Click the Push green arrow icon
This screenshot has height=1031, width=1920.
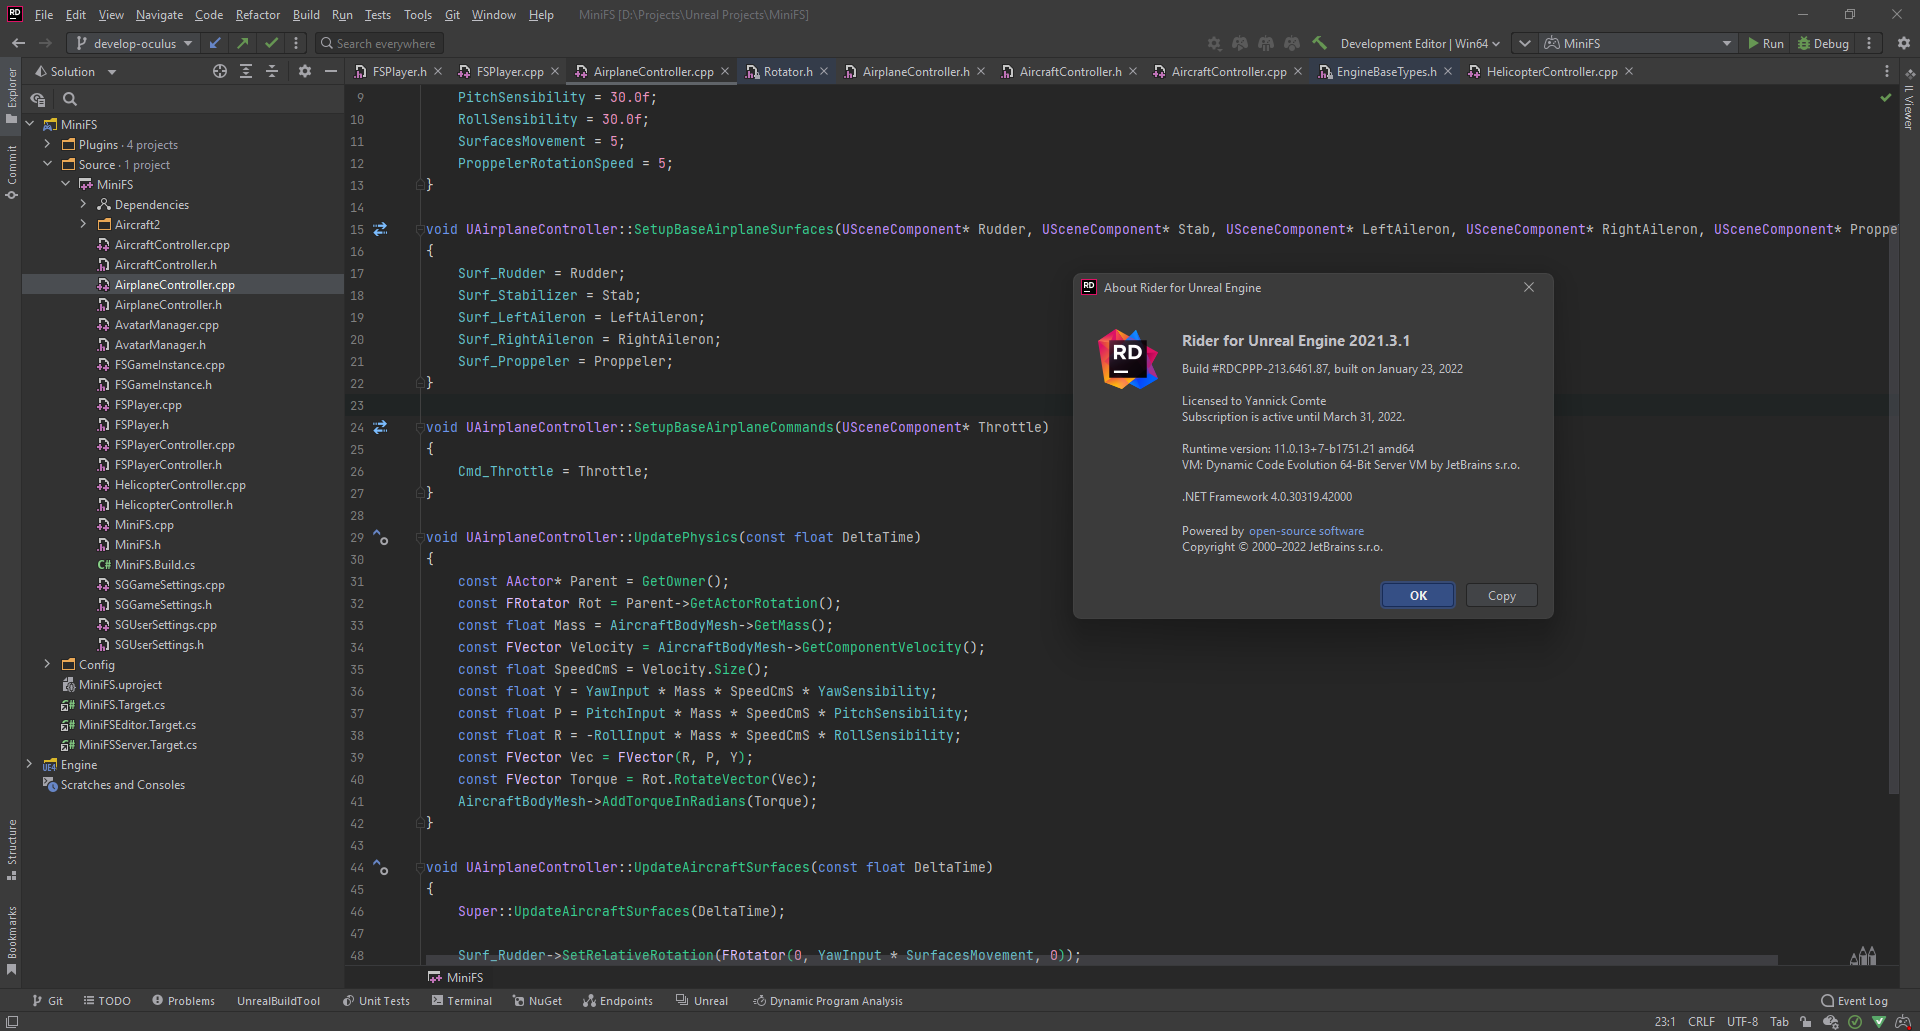tap(243, 43)
